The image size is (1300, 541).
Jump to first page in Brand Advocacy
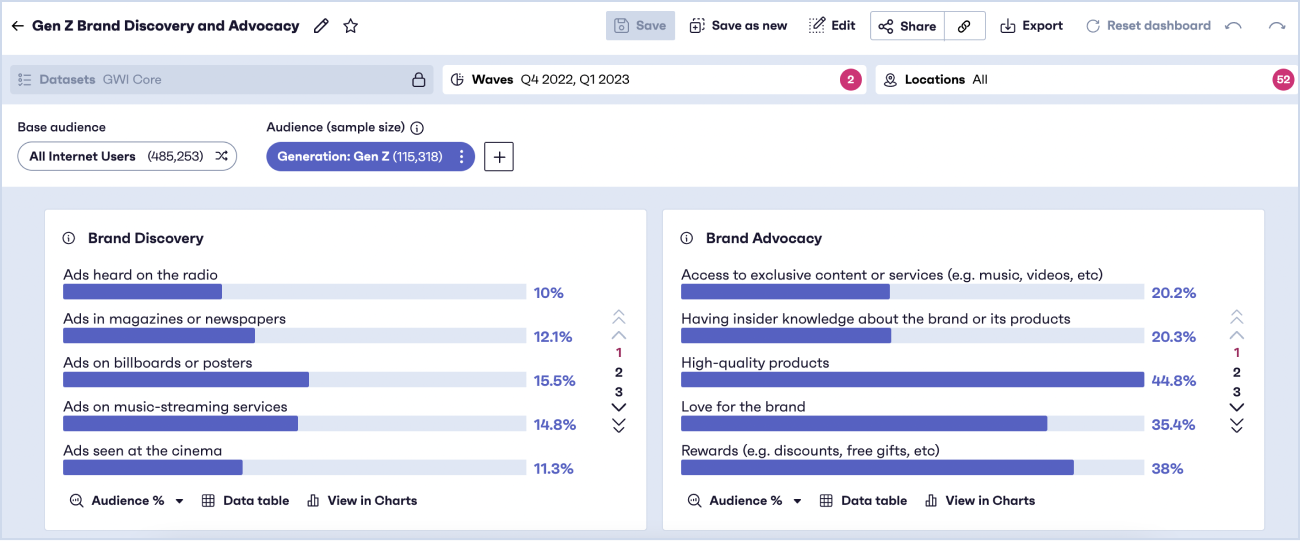(1237, 317)
